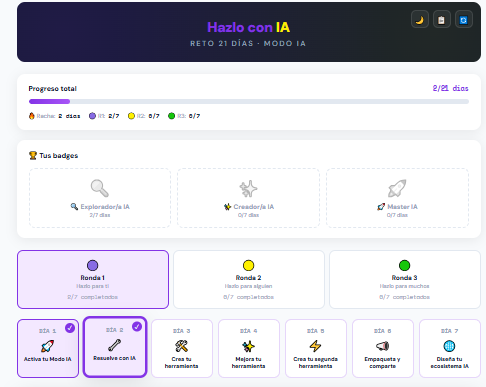Click "0/7 días" under Master IA badge

tap(397, 215)
